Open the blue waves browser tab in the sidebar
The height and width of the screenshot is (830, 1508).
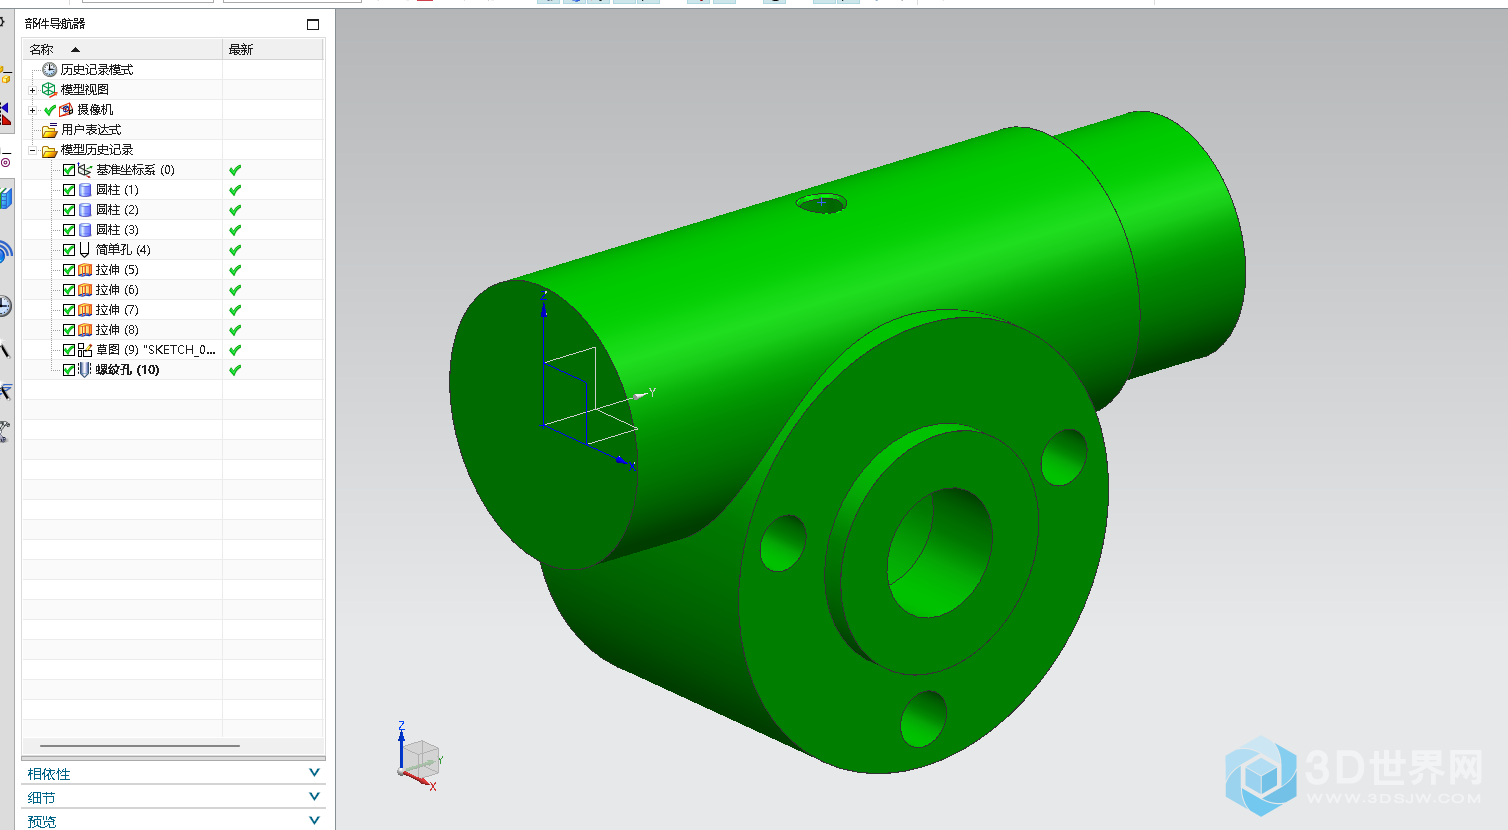(x=5, y=252)
